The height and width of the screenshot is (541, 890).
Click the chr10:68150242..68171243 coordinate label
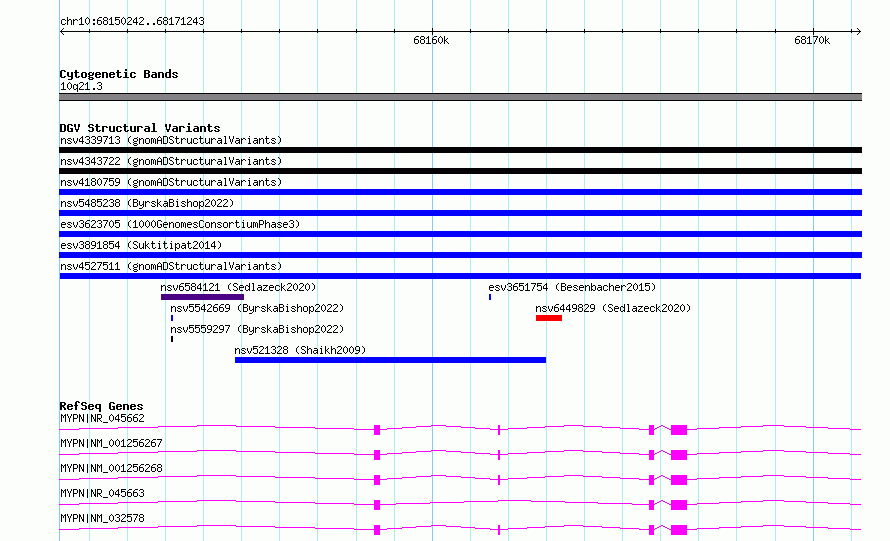(x=132, y=21)
